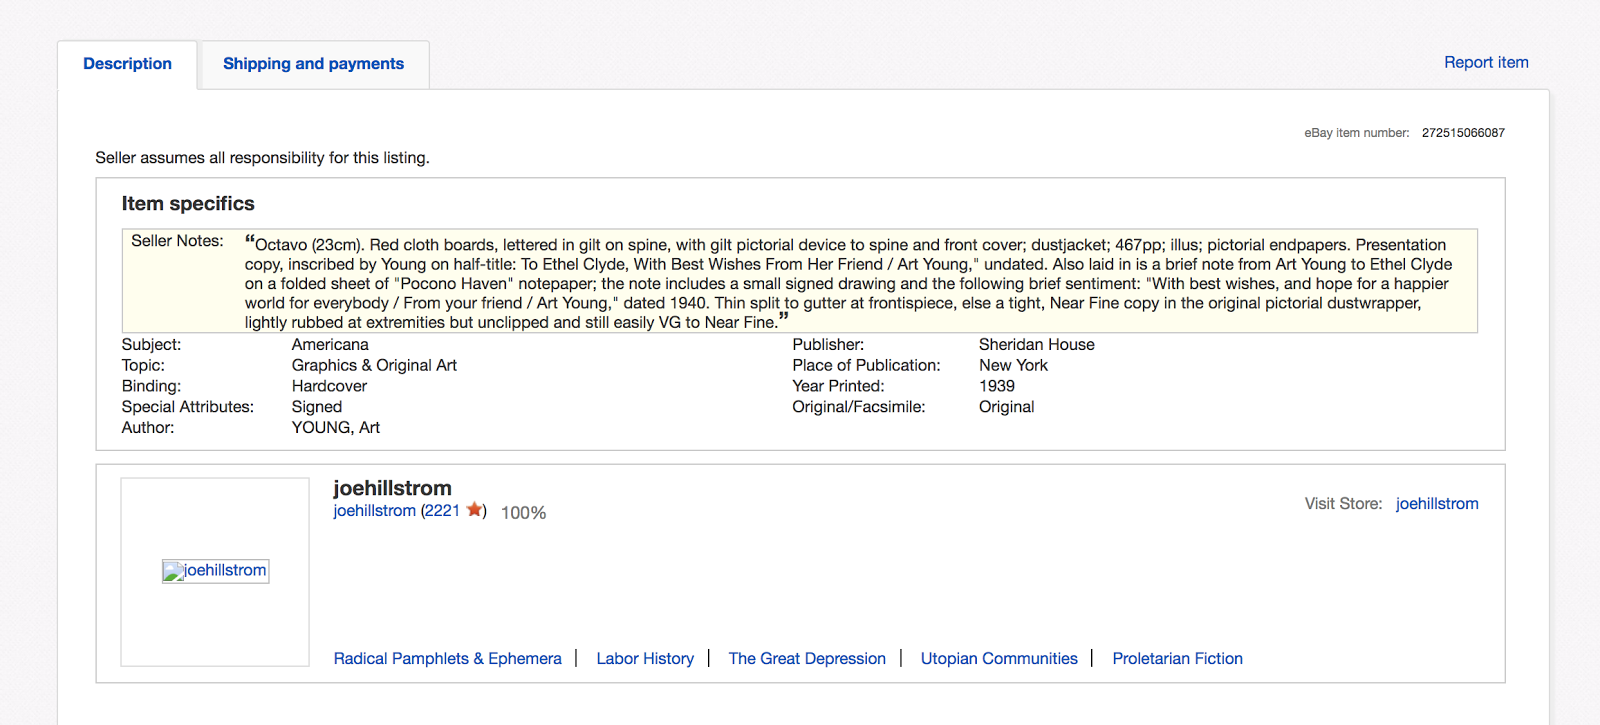
Task: Visit the joehillstrom store link
Action: [1436, 504]
